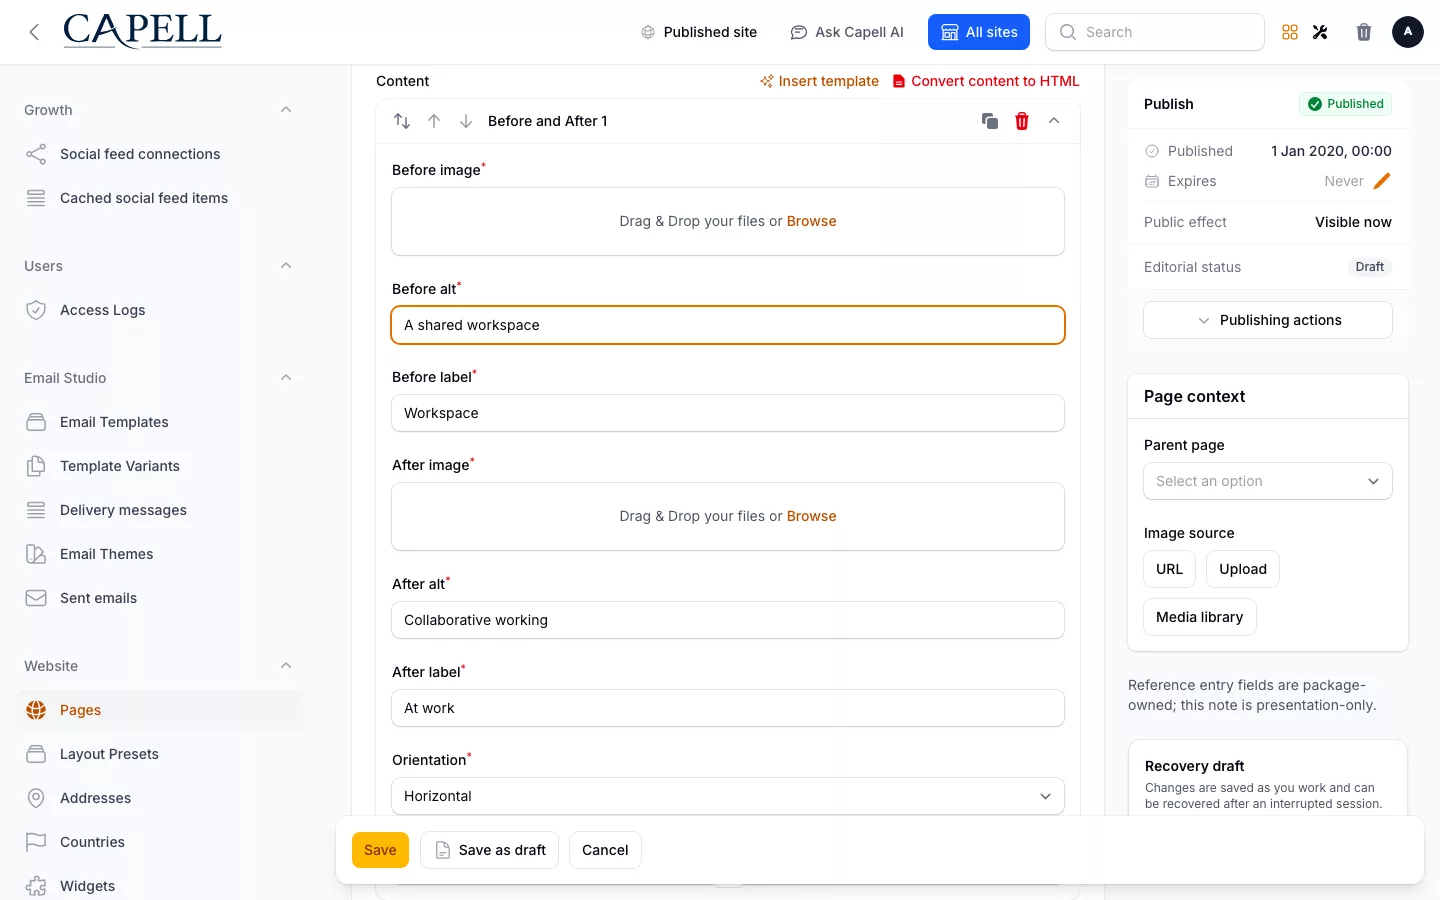Open Access Logs

pos(160,310)
